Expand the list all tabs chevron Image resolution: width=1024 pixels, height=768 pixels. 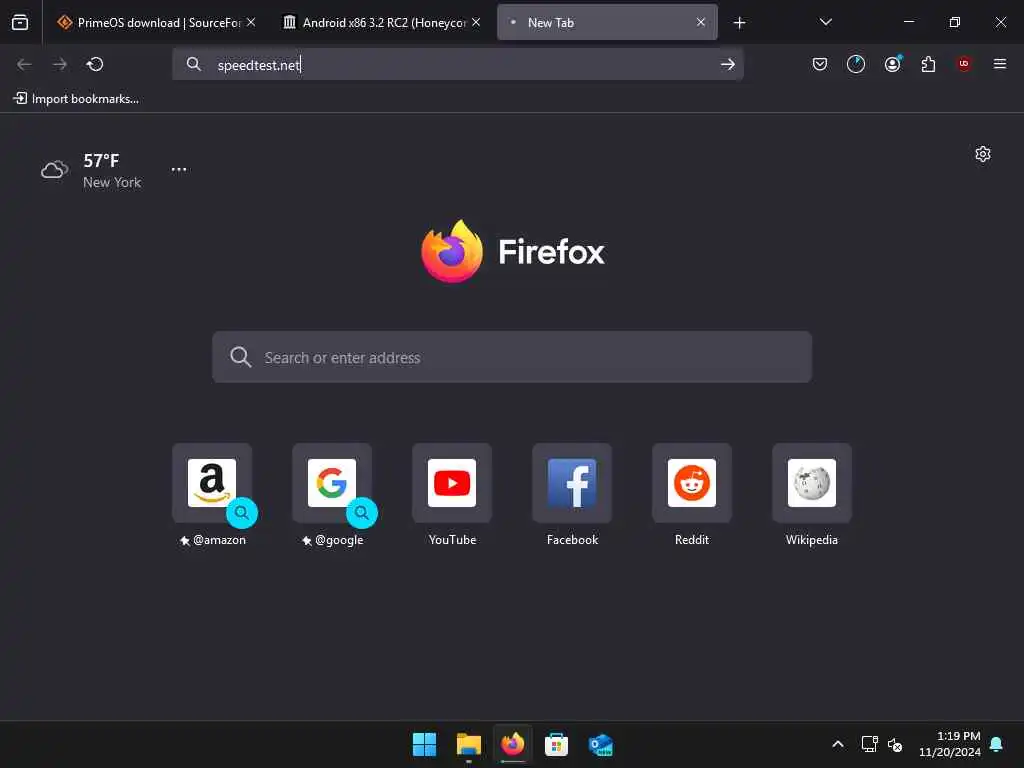click(x=825, y=22)
